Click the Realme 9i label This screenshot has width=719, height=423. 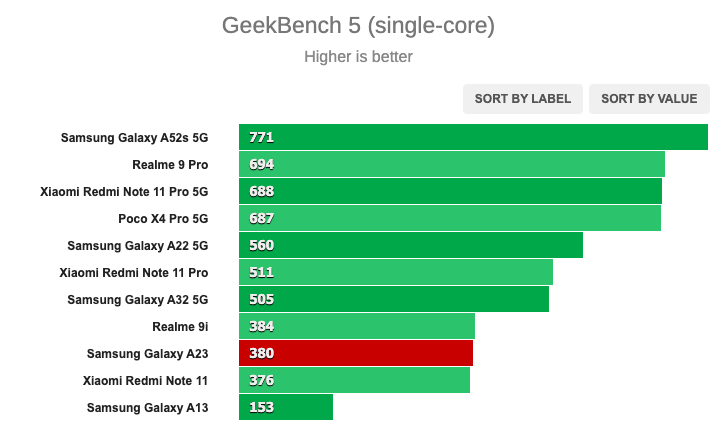[x=180, y=327]
